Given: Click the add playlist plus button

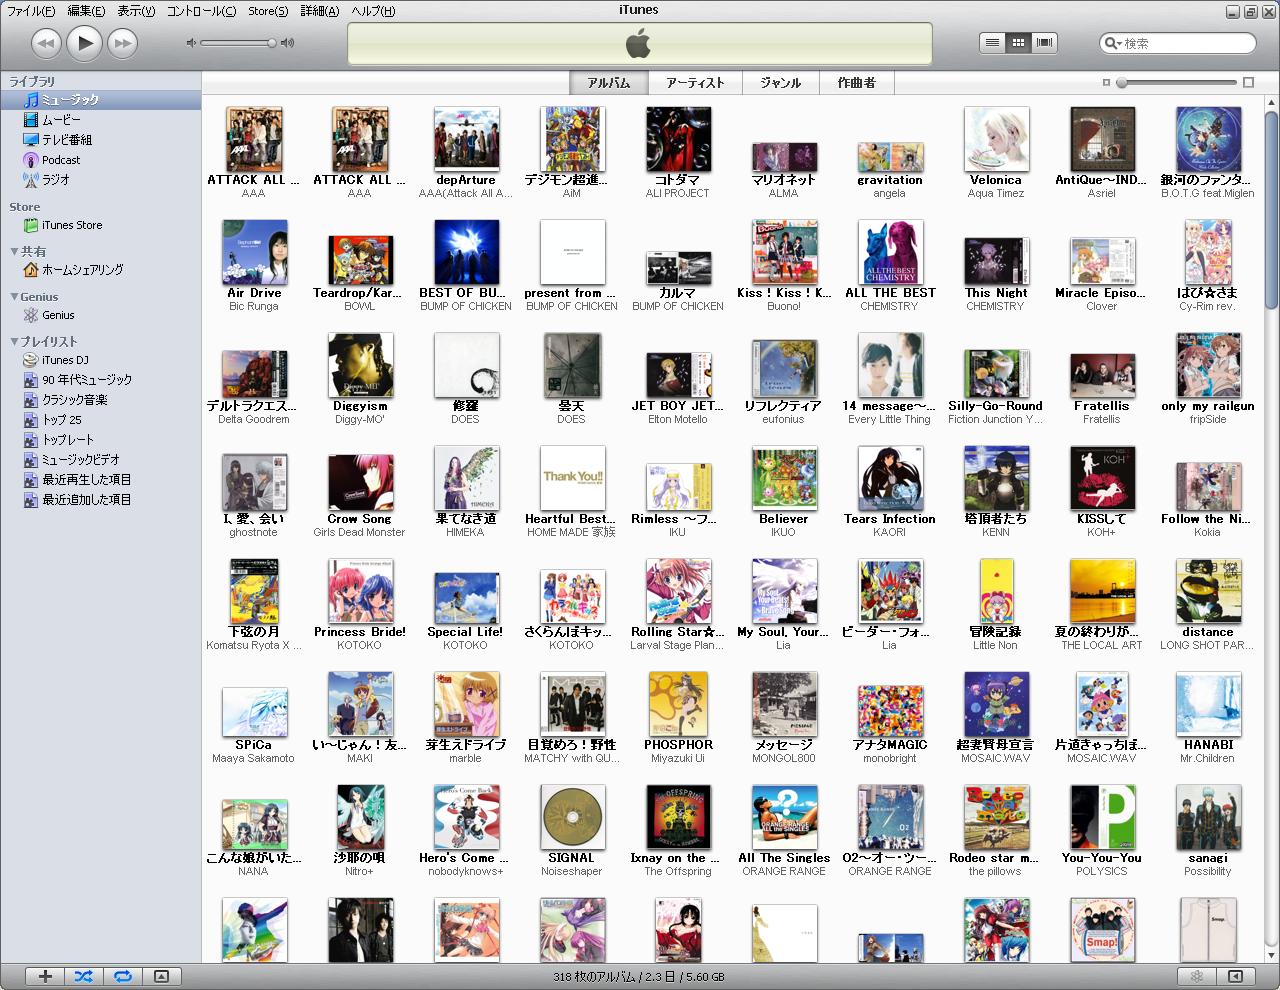Looking at the screenshot, I should [x=45, y=976].
